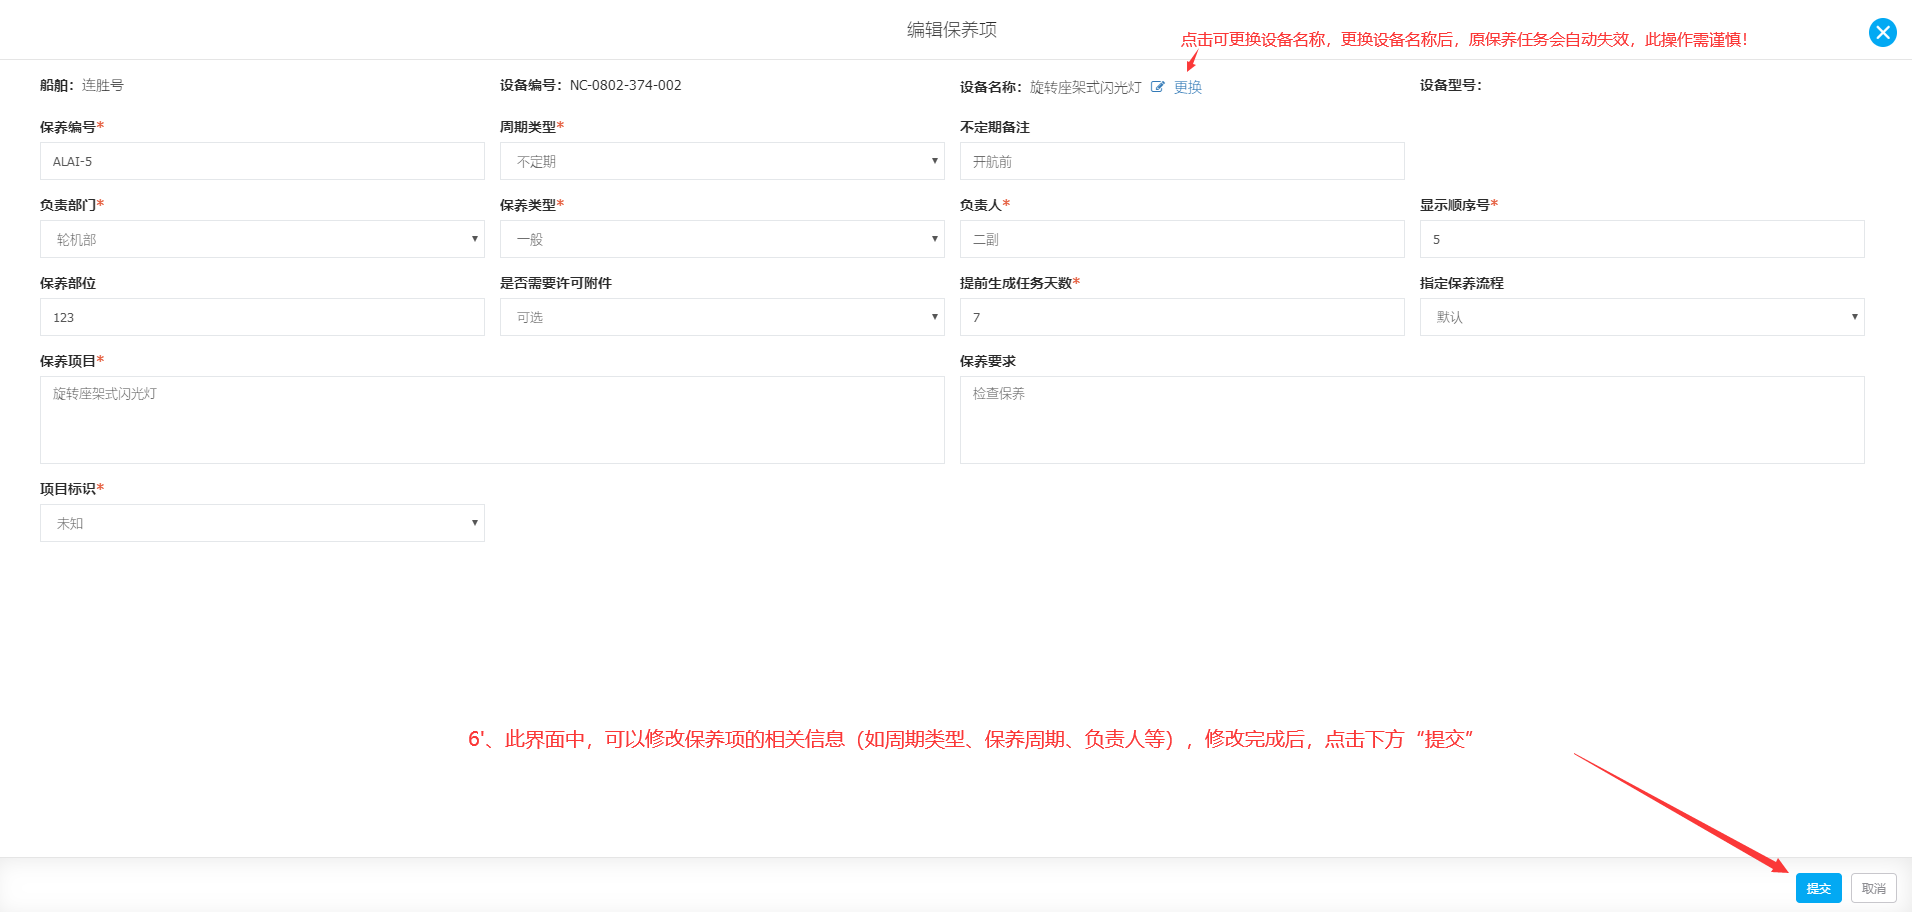Viewport: 1912px width, 912px height.
Task: Open the 周期类型 dropdown showing 不定期
Action: point(722,161)
